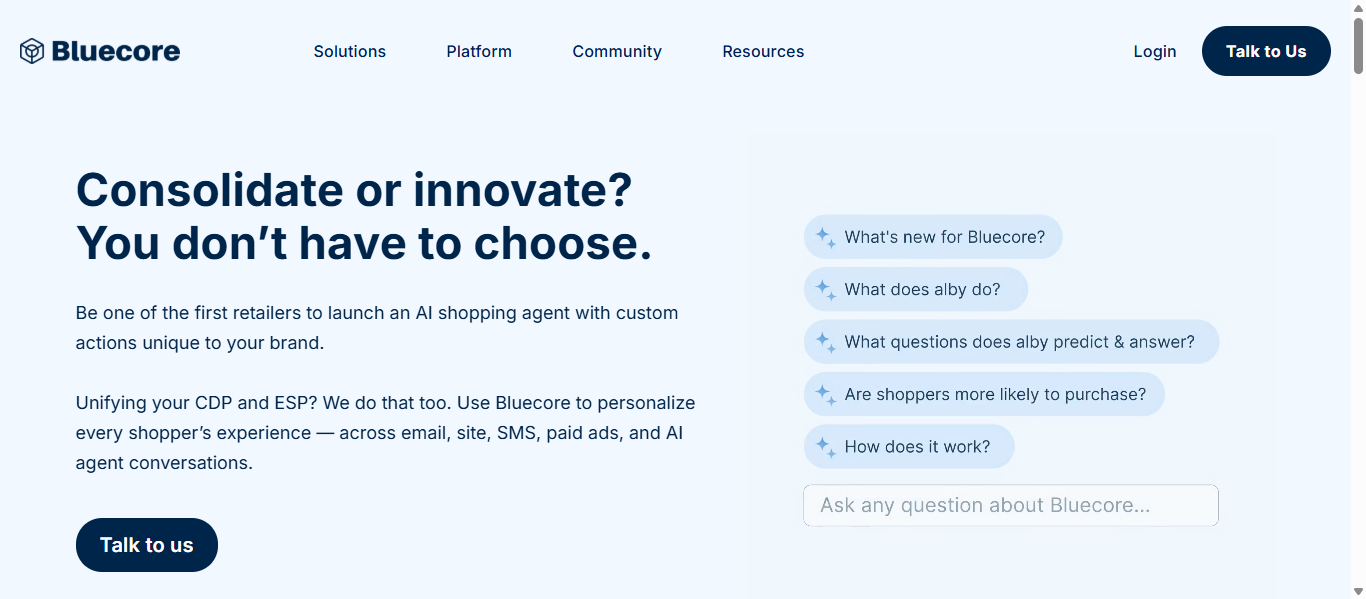The image size is (1366, 599).
Task: Open the Login page link
Action: (x=1155, y=52)
